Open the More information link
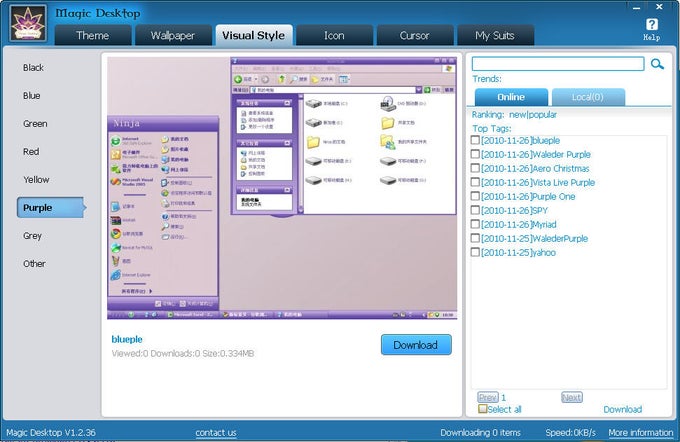The image size is (680, 442). (x=640, y=432)
